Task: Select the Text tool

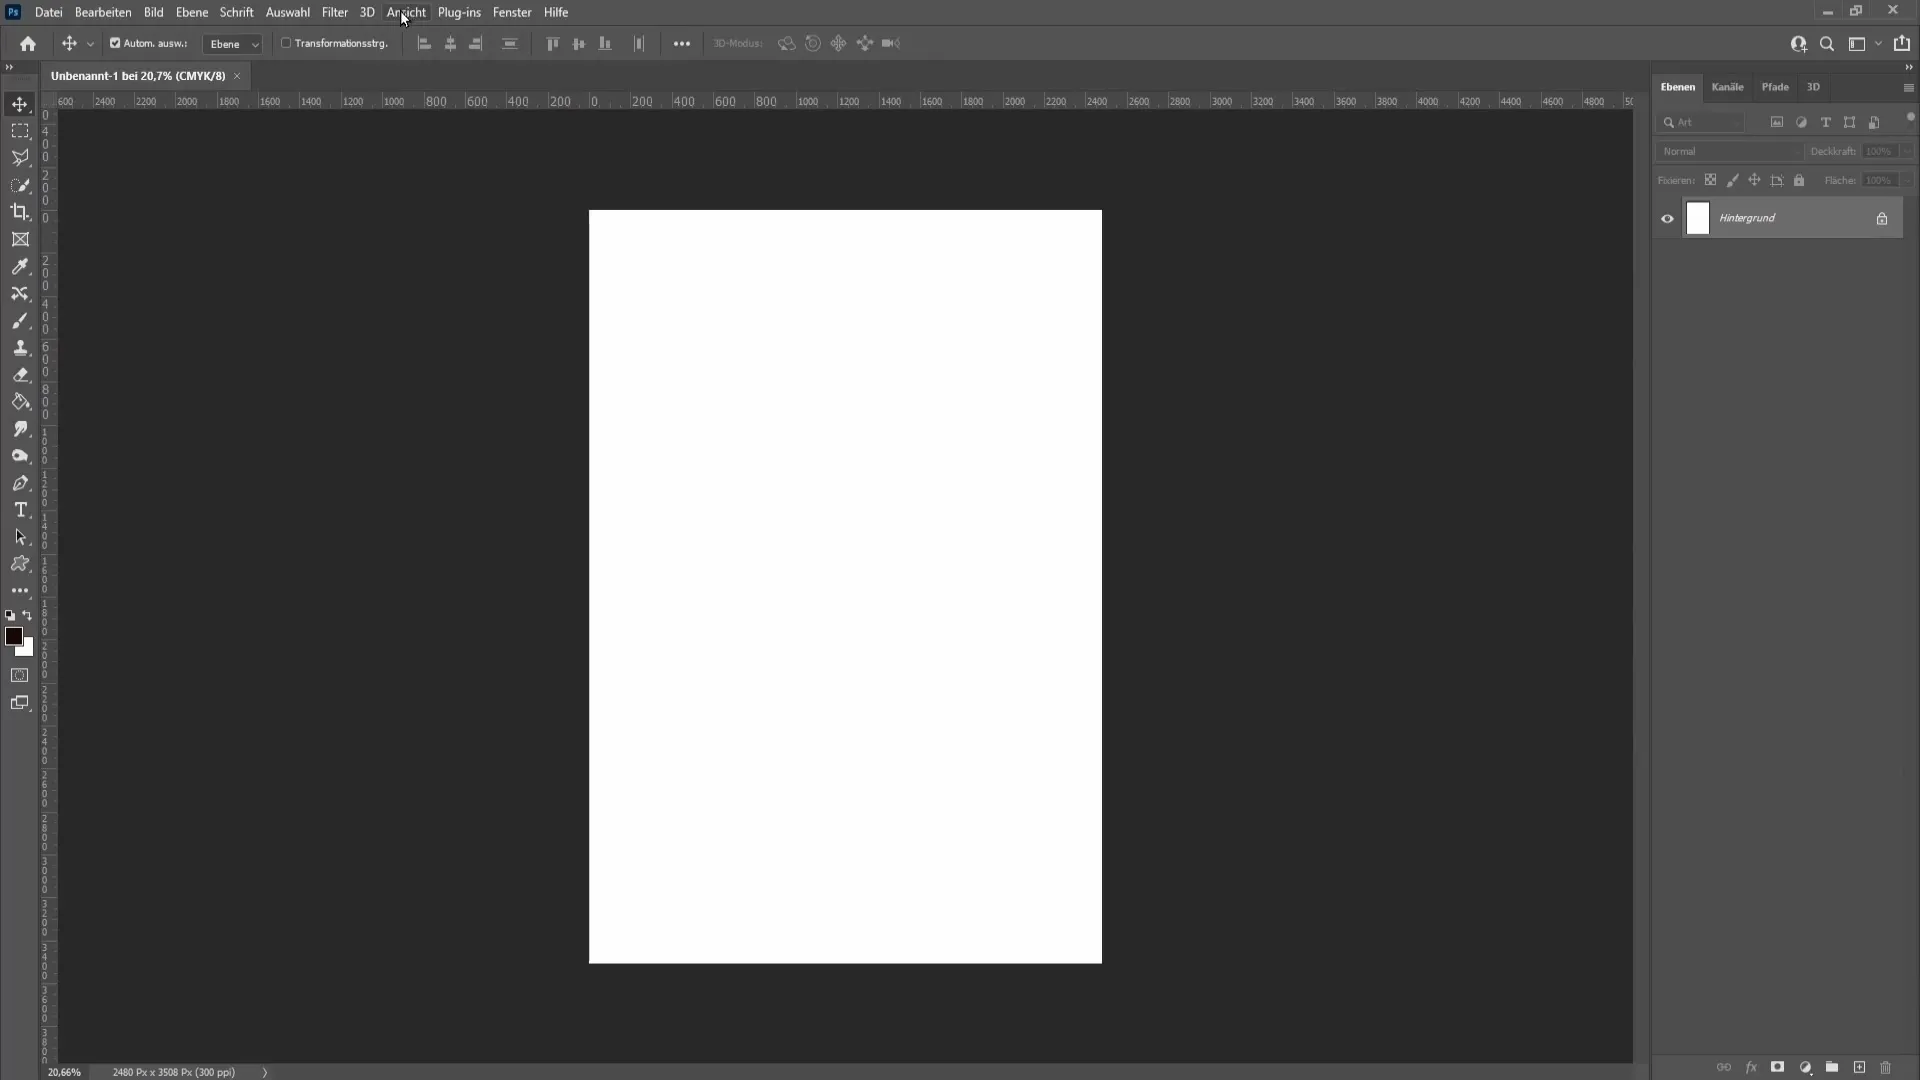Action: (x=20, y=510)
